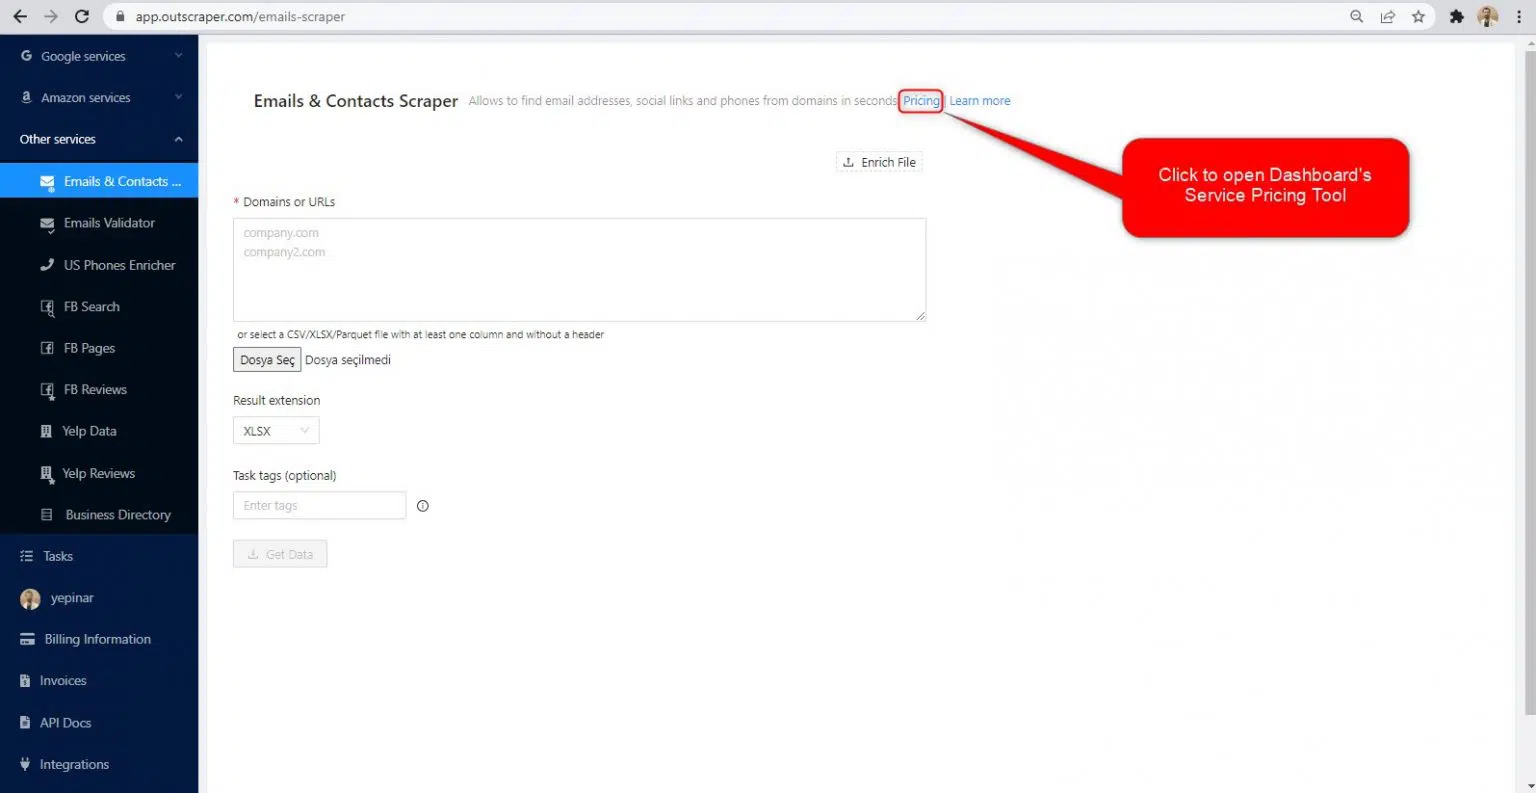Image resolution: width=1536 pixels, height=793 pixels.
Task: Go to the Tasks page
Action: [x=58, y=556]
